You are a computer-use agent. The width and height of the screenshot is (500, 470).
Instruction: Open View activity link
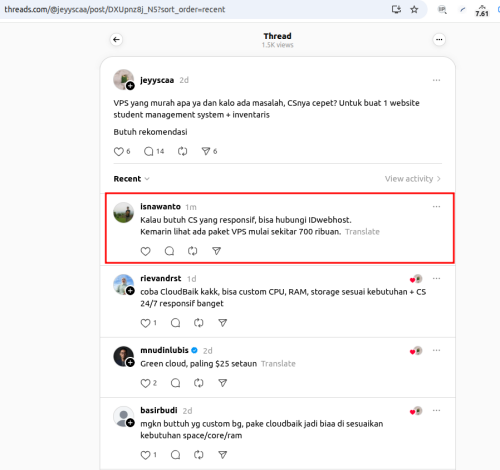pos(413,179)
